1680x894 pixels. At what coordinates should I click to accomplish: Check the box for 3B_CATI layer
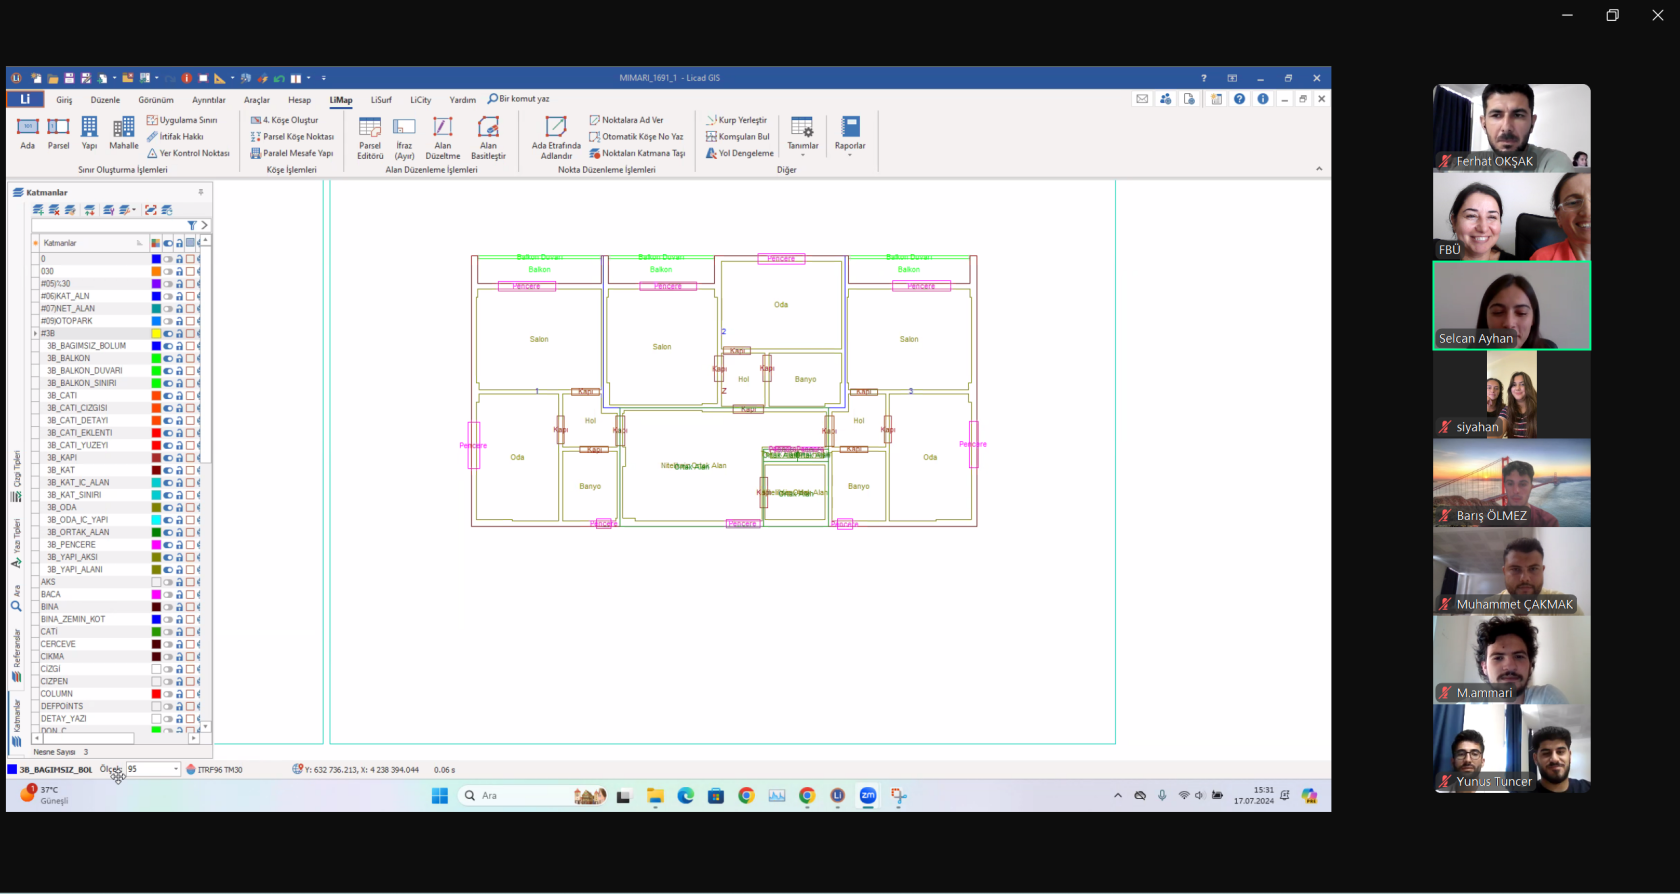tap(190, 396)
